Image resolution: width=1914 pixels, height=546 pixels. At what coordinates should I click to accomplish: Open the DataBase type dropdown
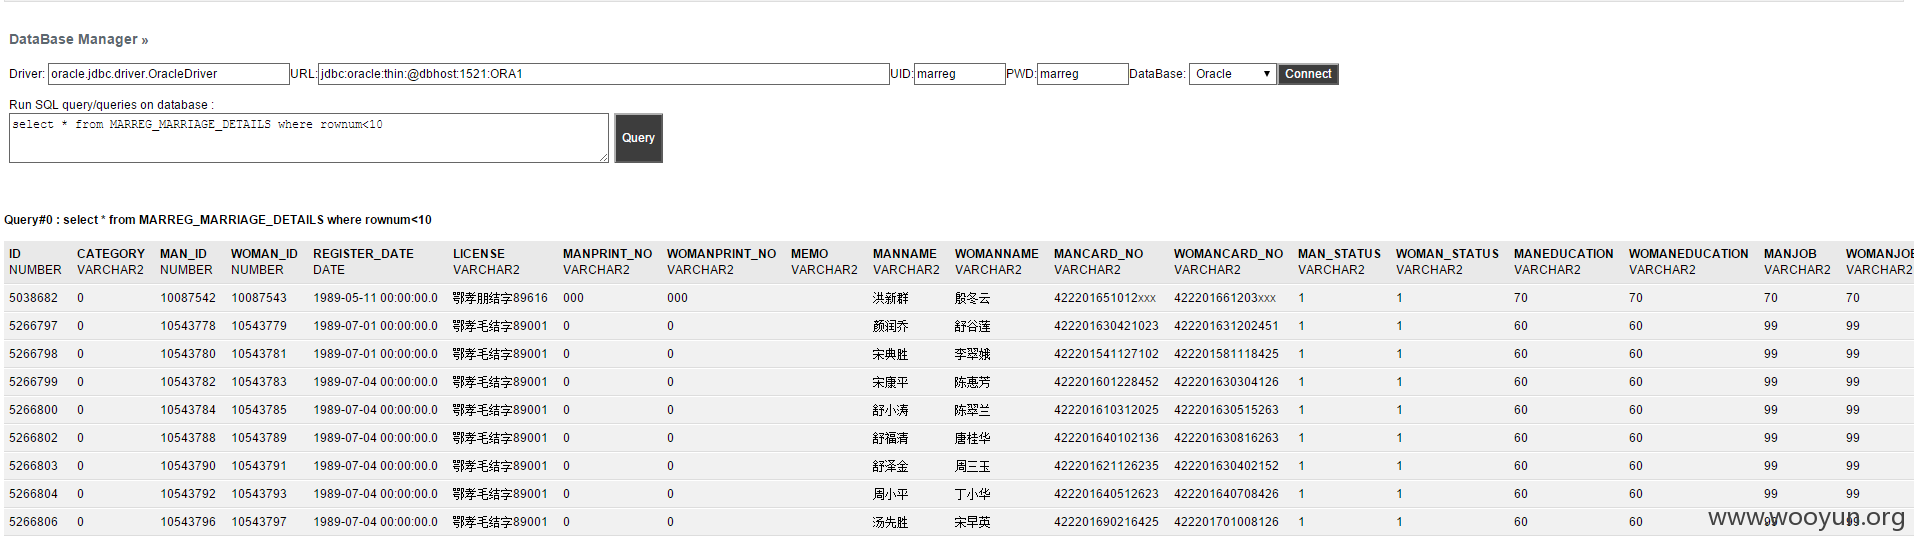pyautogui.click(x=1232, y=74)
